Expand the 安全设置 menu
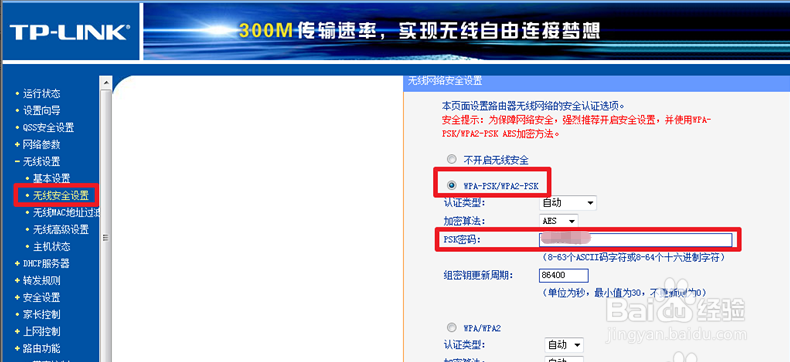This screenshot has width=790, height=362. tap(41, 298)
